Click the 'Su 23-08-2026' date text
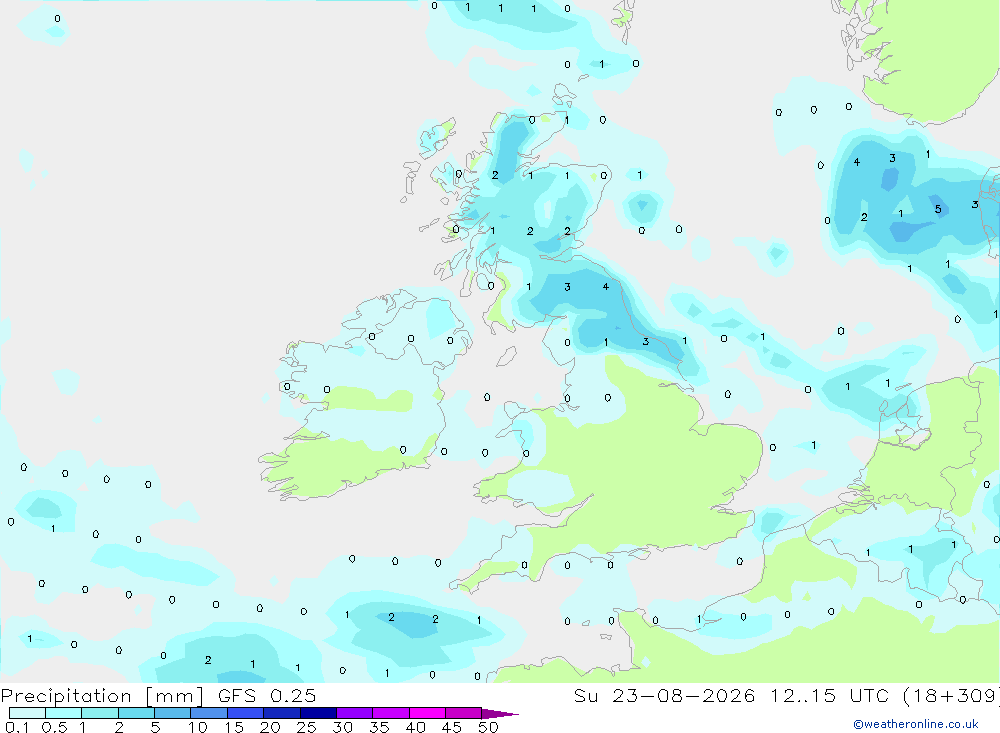The height and width of the screenshot is (733, 1000). tap(665, 695)
